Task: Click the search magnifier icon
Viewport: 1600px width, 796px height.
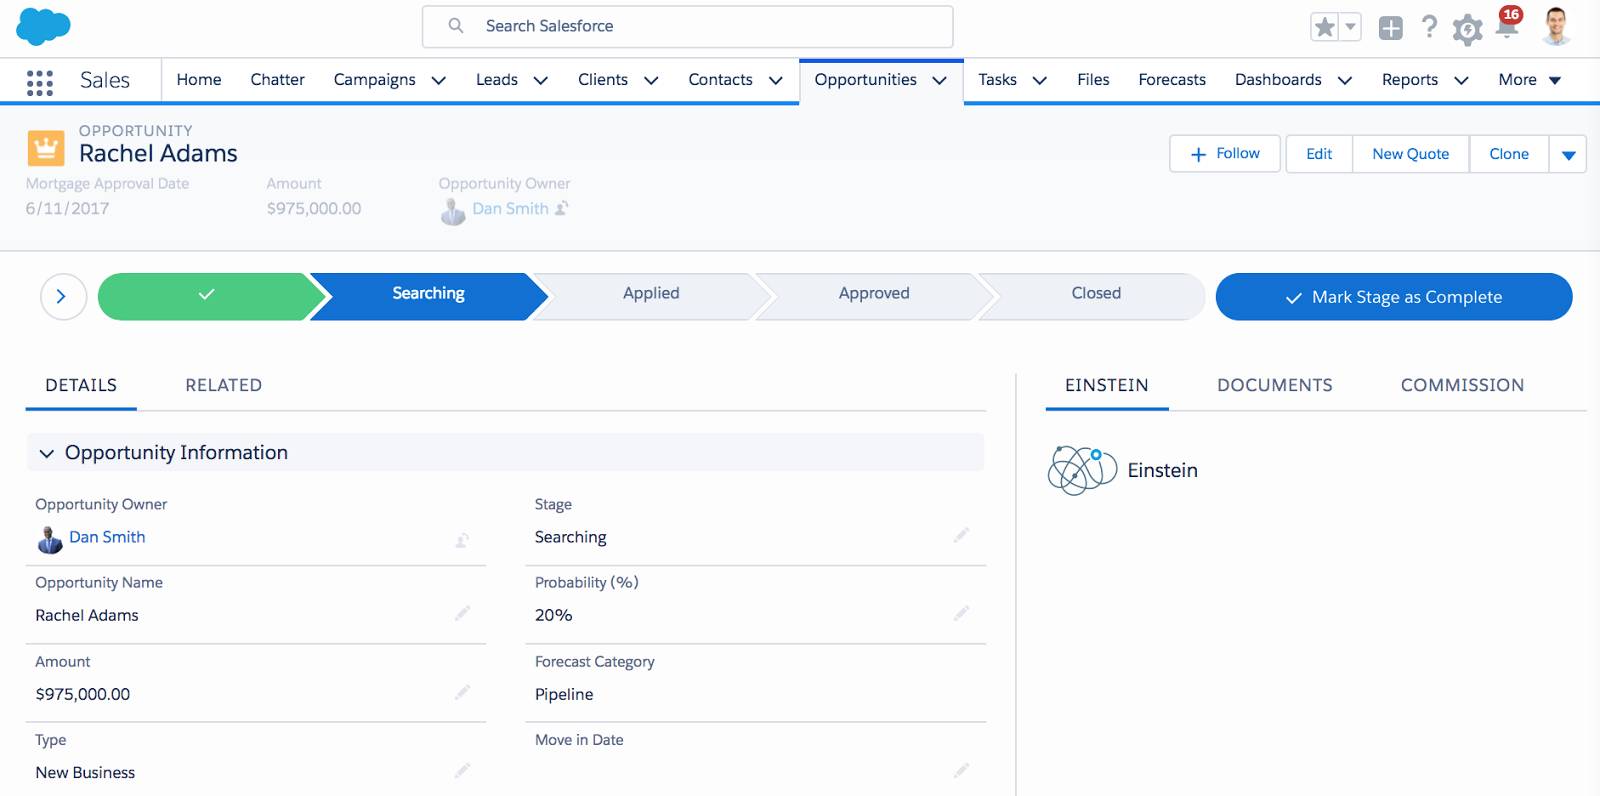Action: (456, 26)
